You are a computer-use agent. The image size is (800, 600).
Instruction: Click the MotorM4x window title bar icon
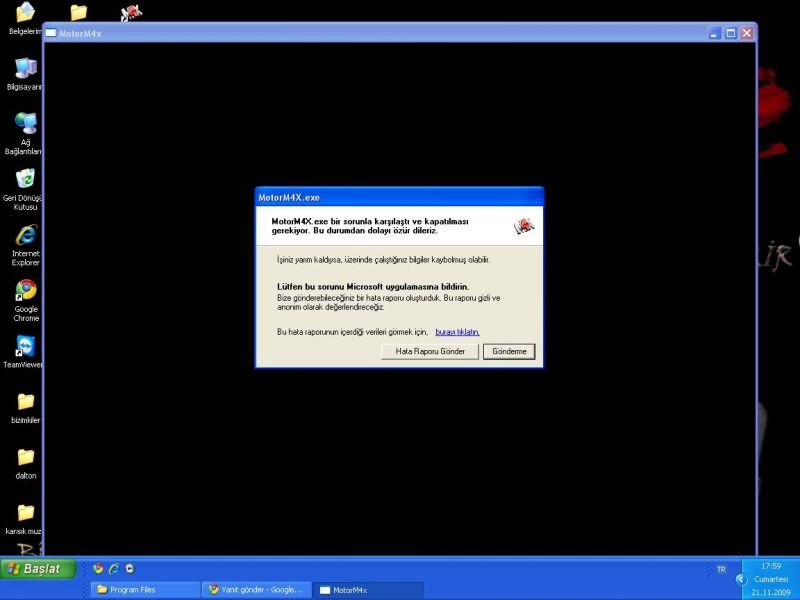tap(51, 33)
